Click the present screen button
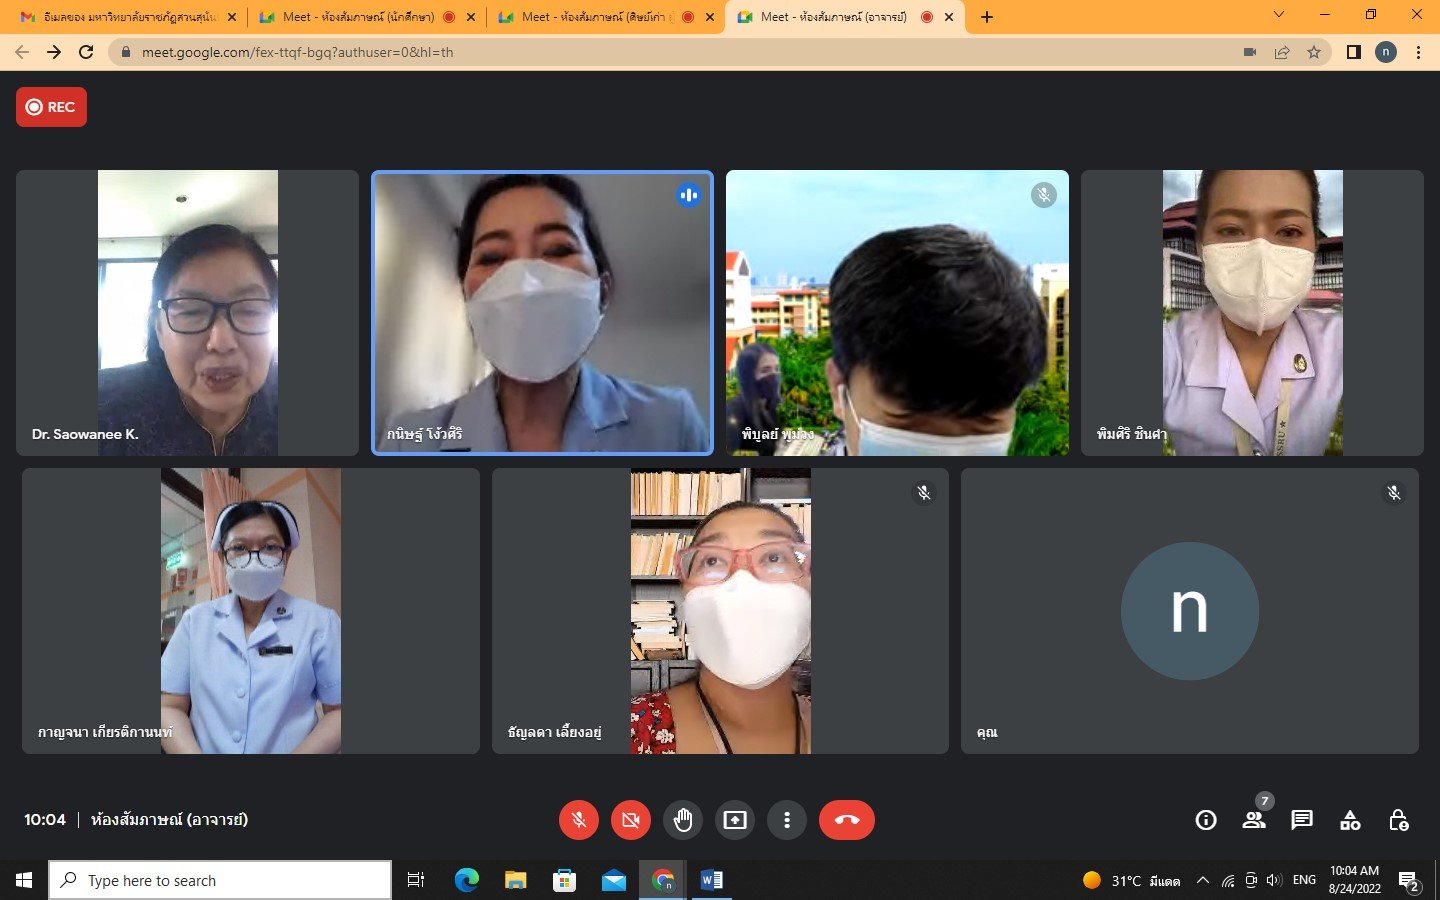Screen dimensions: 1440x900 (735, 820)
